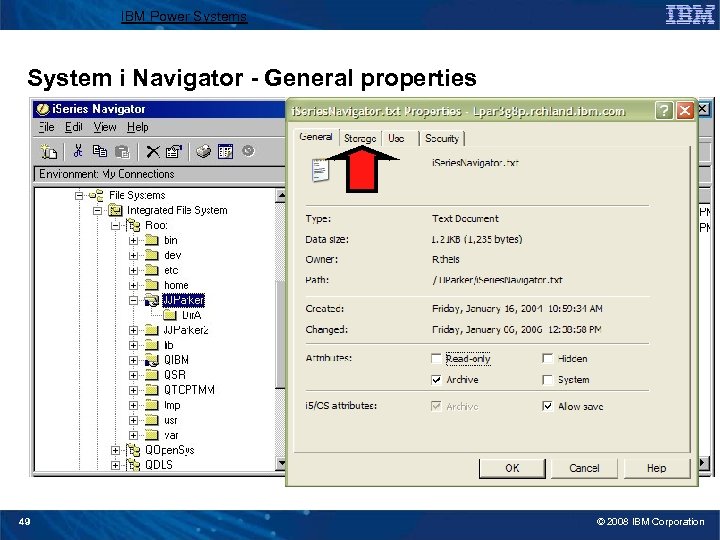Click the Integrated File System icon
Screen dimensions: 720x540
[115, 210]
